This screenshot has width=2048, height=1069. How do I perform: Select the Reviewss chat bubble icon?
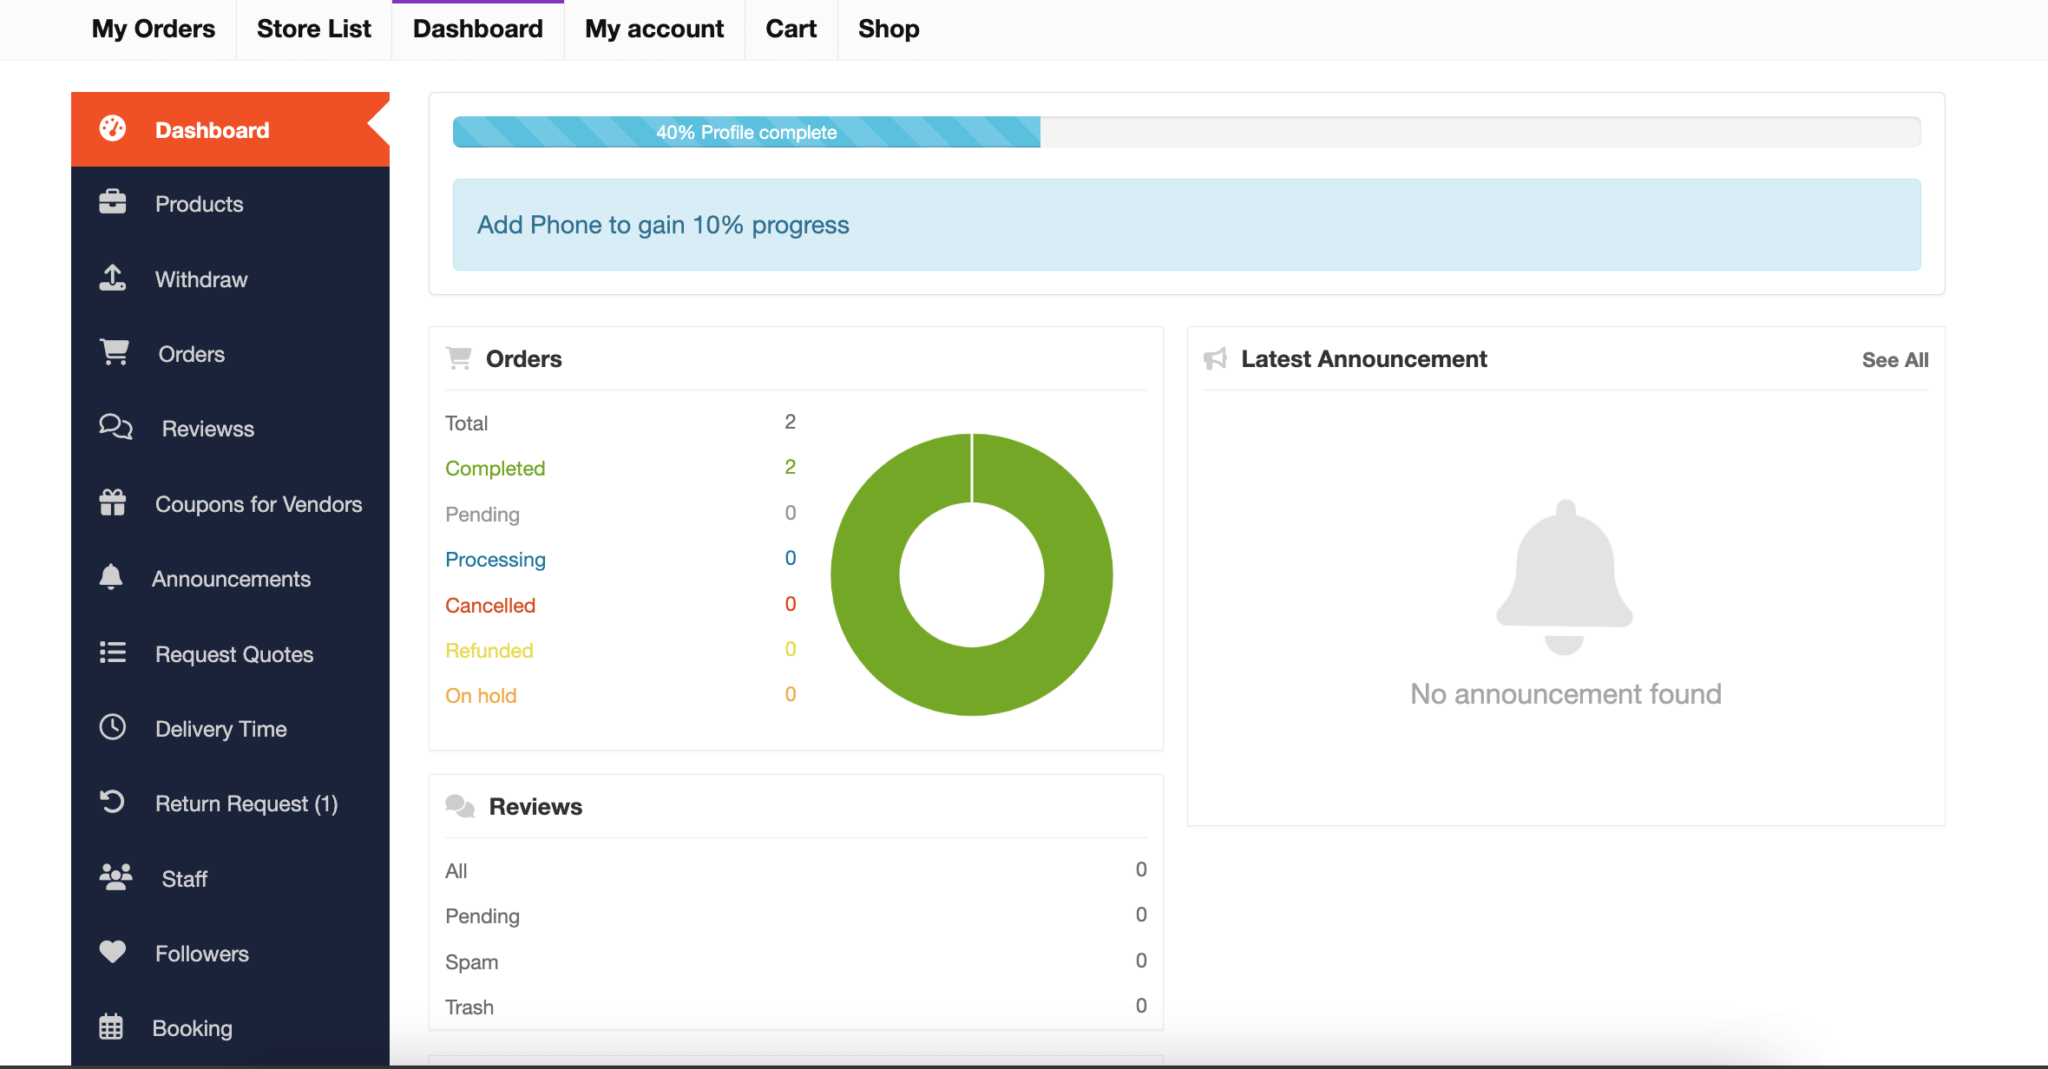click(x=113, y=428)
